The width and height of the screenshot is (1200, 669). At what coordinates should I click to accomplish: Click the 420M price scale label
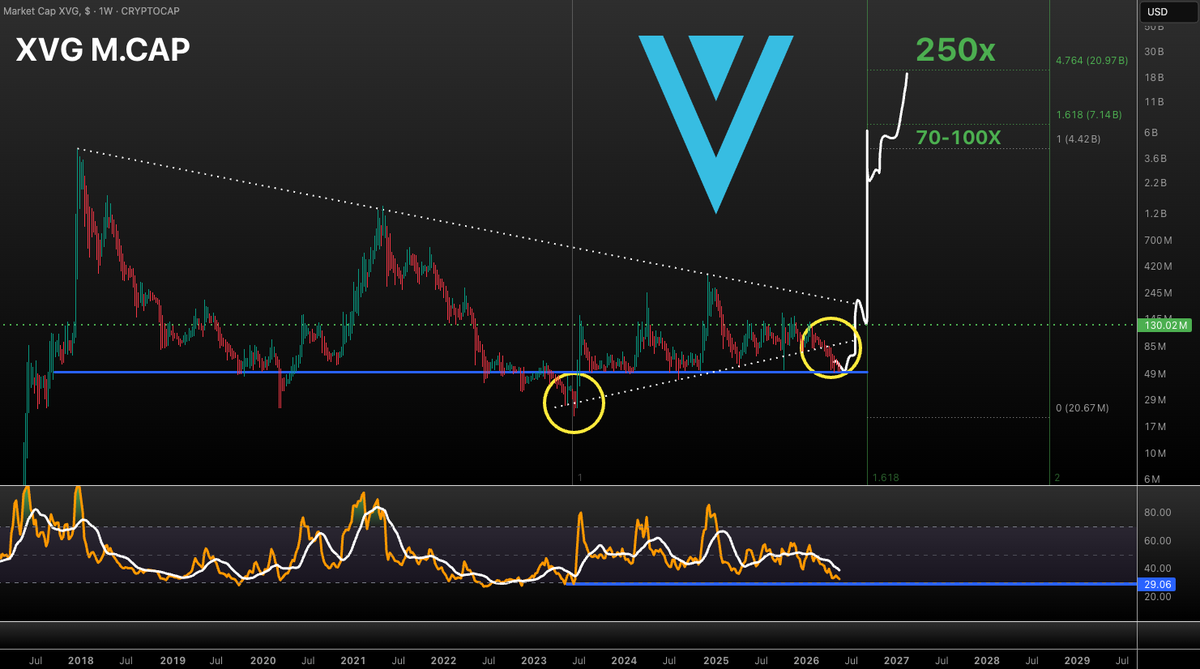tap(1158, 266)
